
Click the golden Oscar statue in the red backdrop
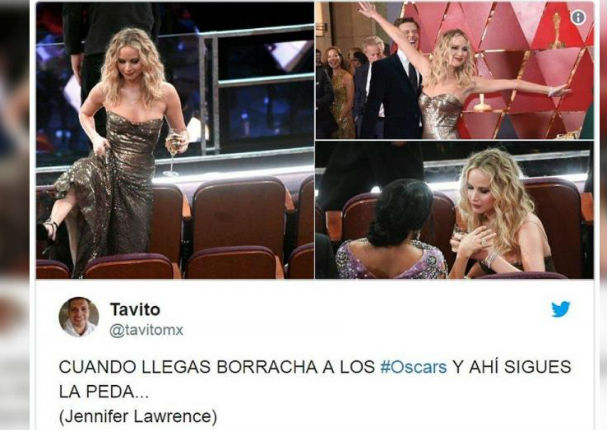(x=557, y=30)
